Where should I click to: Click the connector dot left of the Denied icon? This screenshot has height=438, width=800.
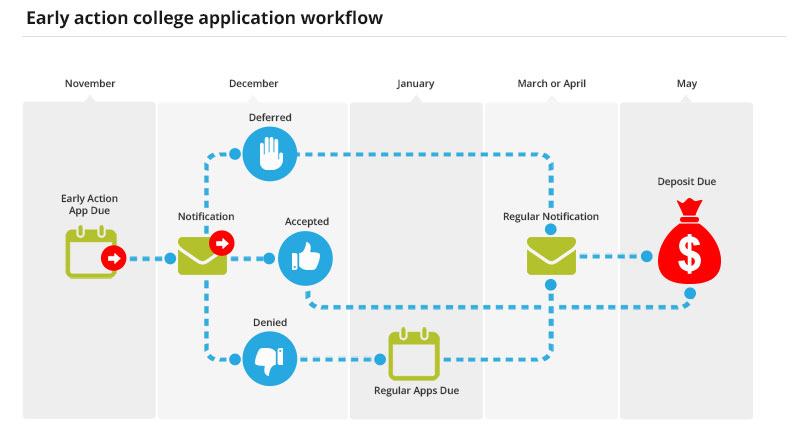coord(235,359)
